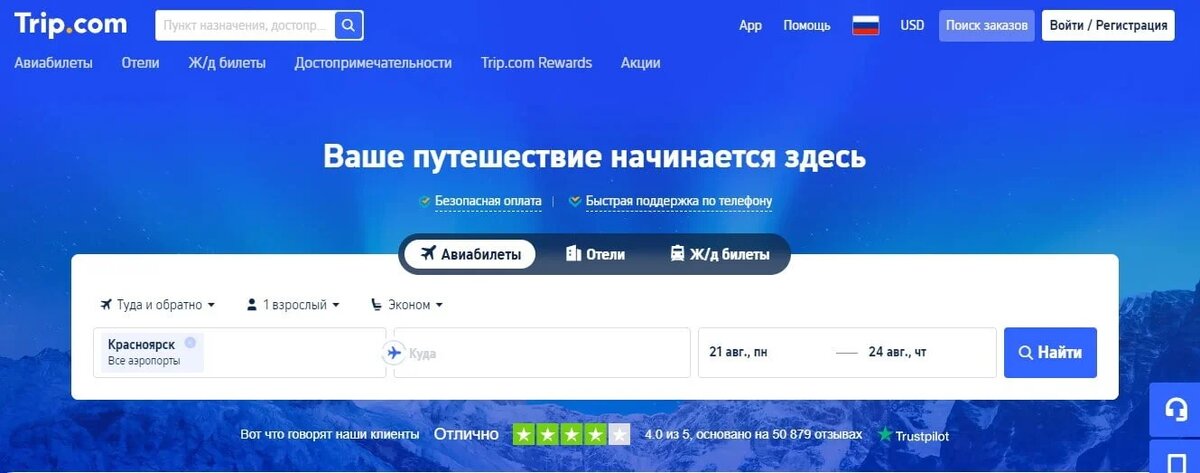Switch to the Ж/д билеты search tab
The height and width of the screenshot is (473, 1200).
click(720, 254)
